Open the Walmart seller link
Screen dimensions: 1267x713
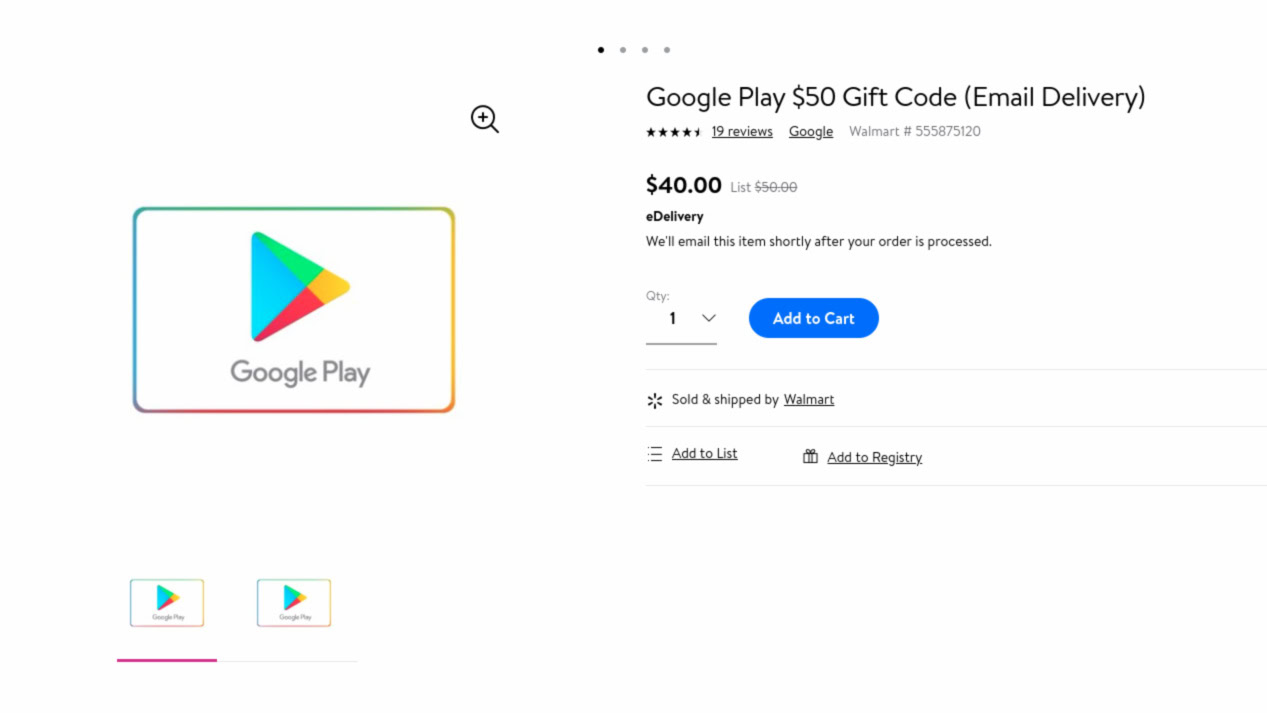tap(808, 400)
